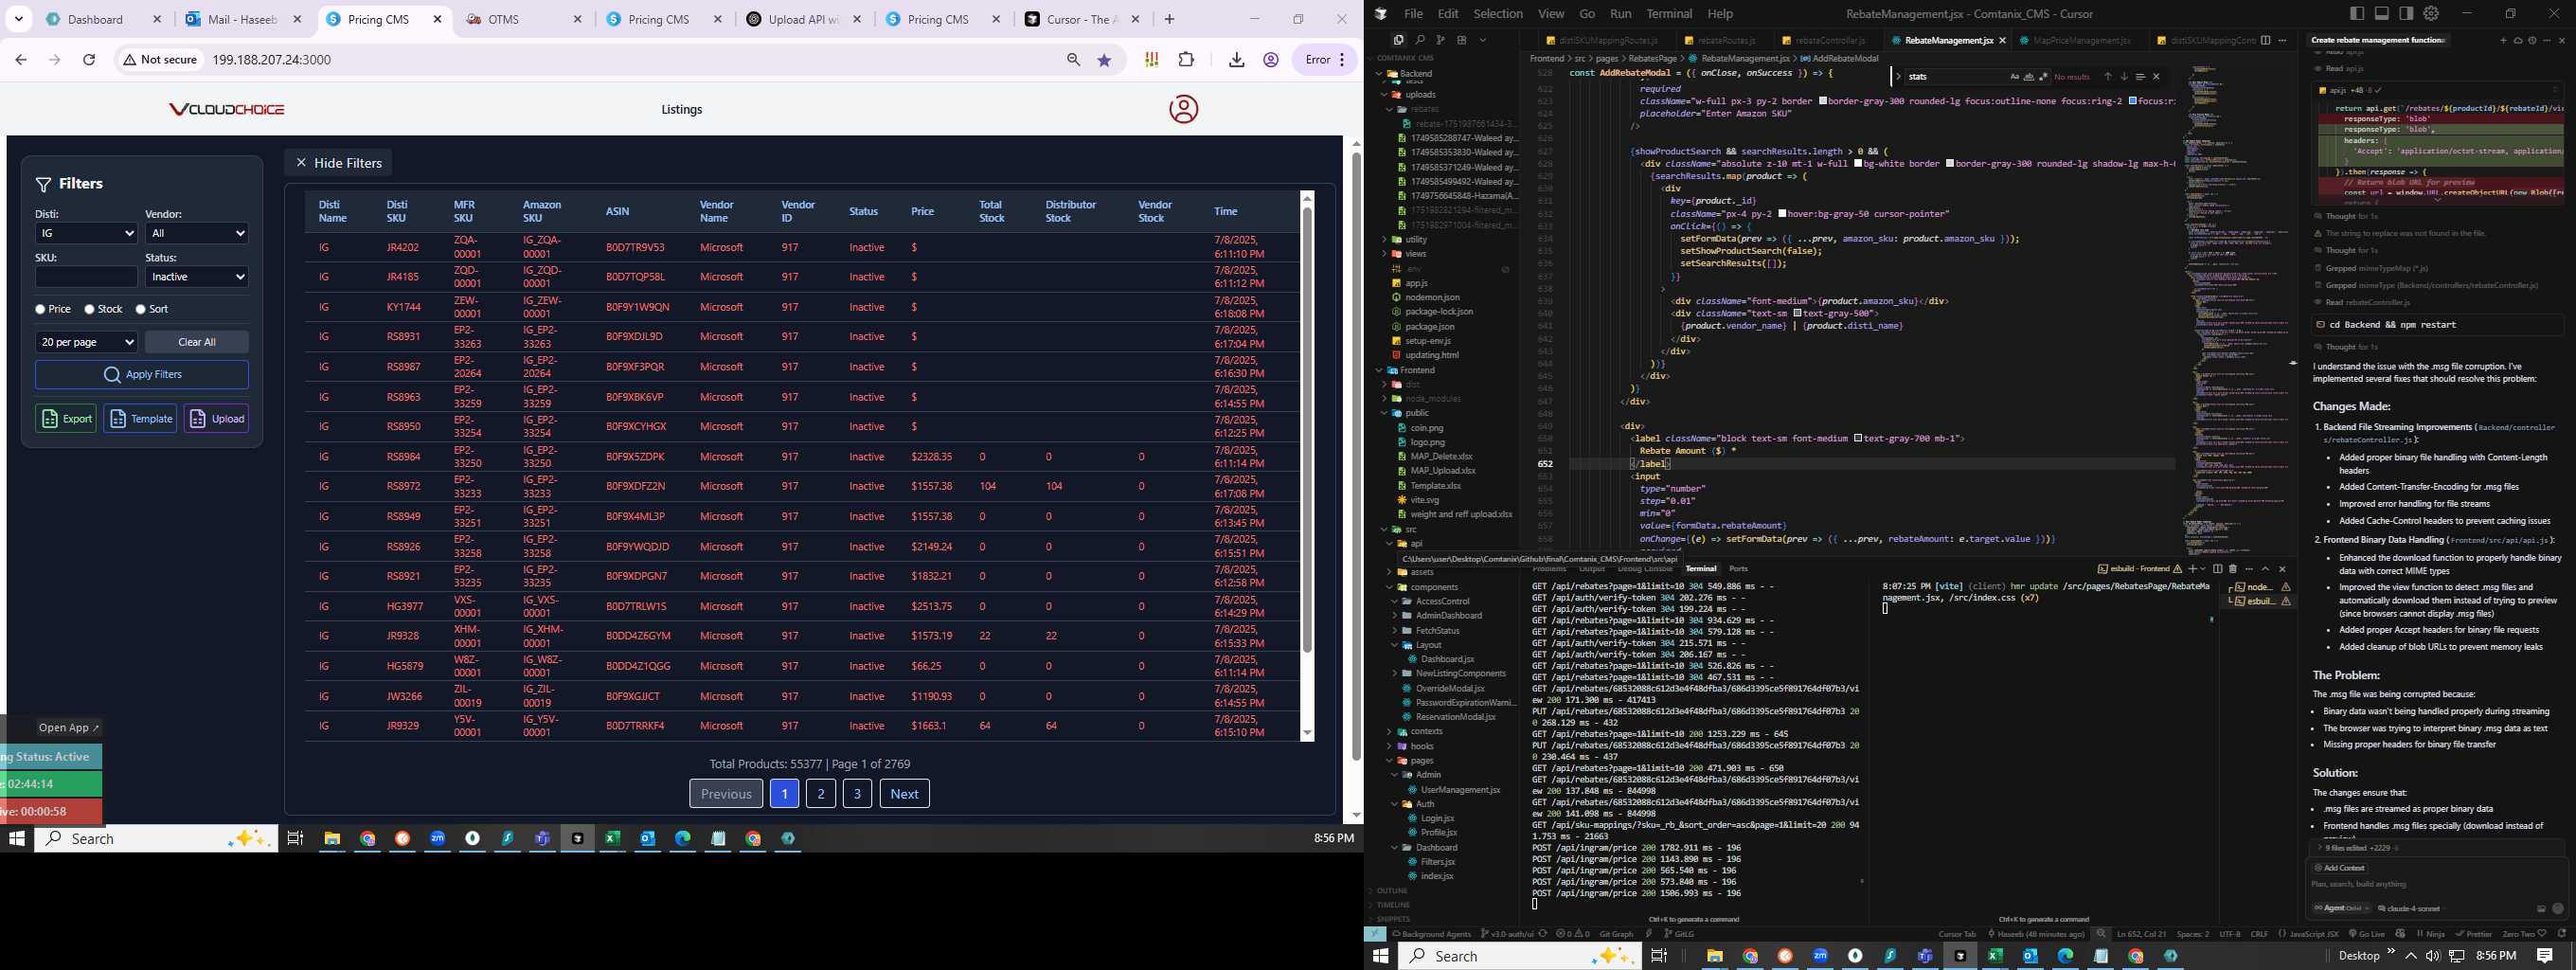Image resolution: width=2576 pixels, height=970 pixels.
Task: Open the user profile icon in Pricing CMS
Action: click(x=1183, y=109)
